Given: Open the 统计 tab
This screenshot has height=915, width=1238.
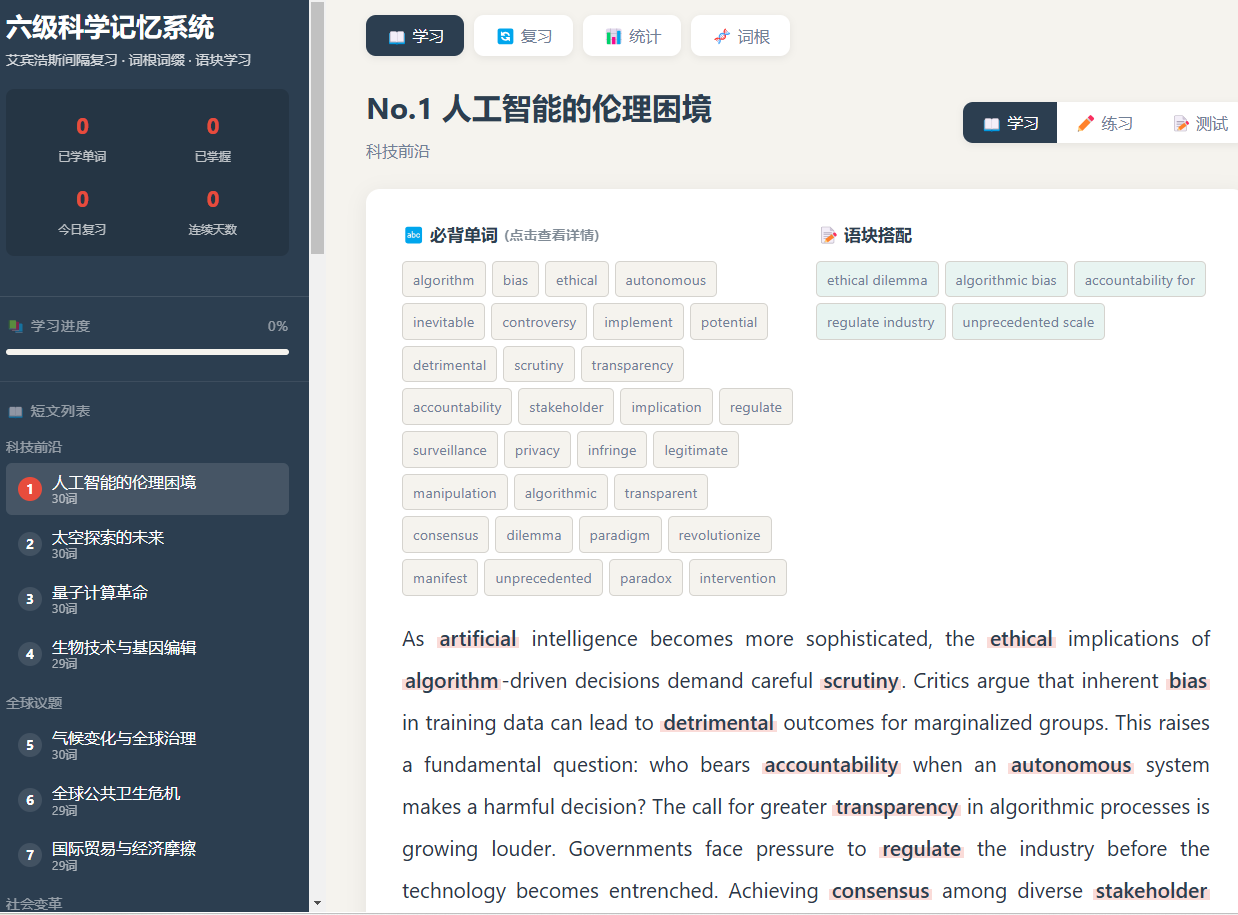Looking at the screenshot, I should [632, 36].
